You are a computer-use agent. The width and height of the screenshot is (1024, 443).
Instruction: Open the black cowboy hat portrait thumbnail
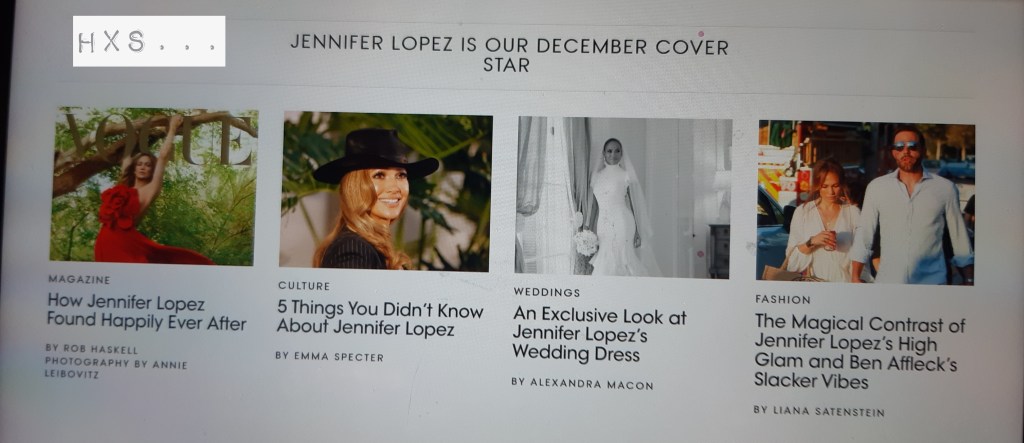click(386, 191)
